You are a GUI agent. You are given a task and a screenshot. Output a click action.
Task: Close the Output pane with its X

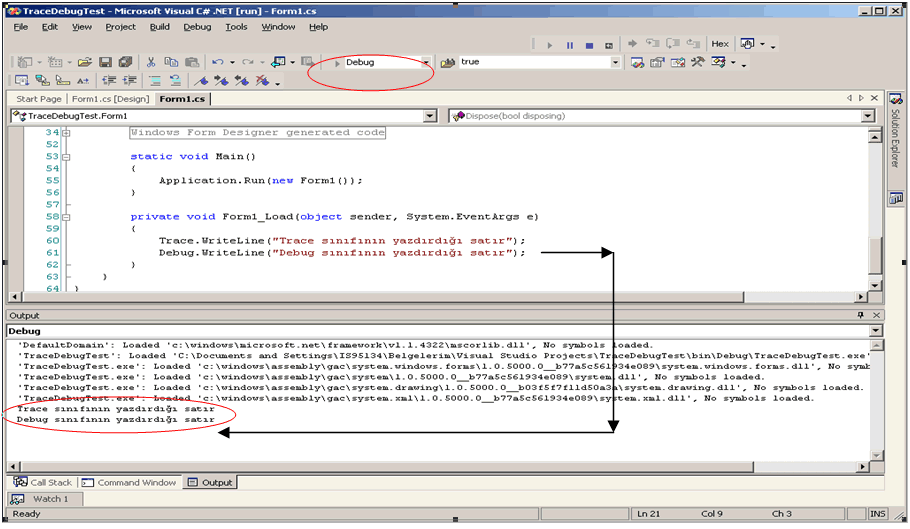tap(876, 315)
